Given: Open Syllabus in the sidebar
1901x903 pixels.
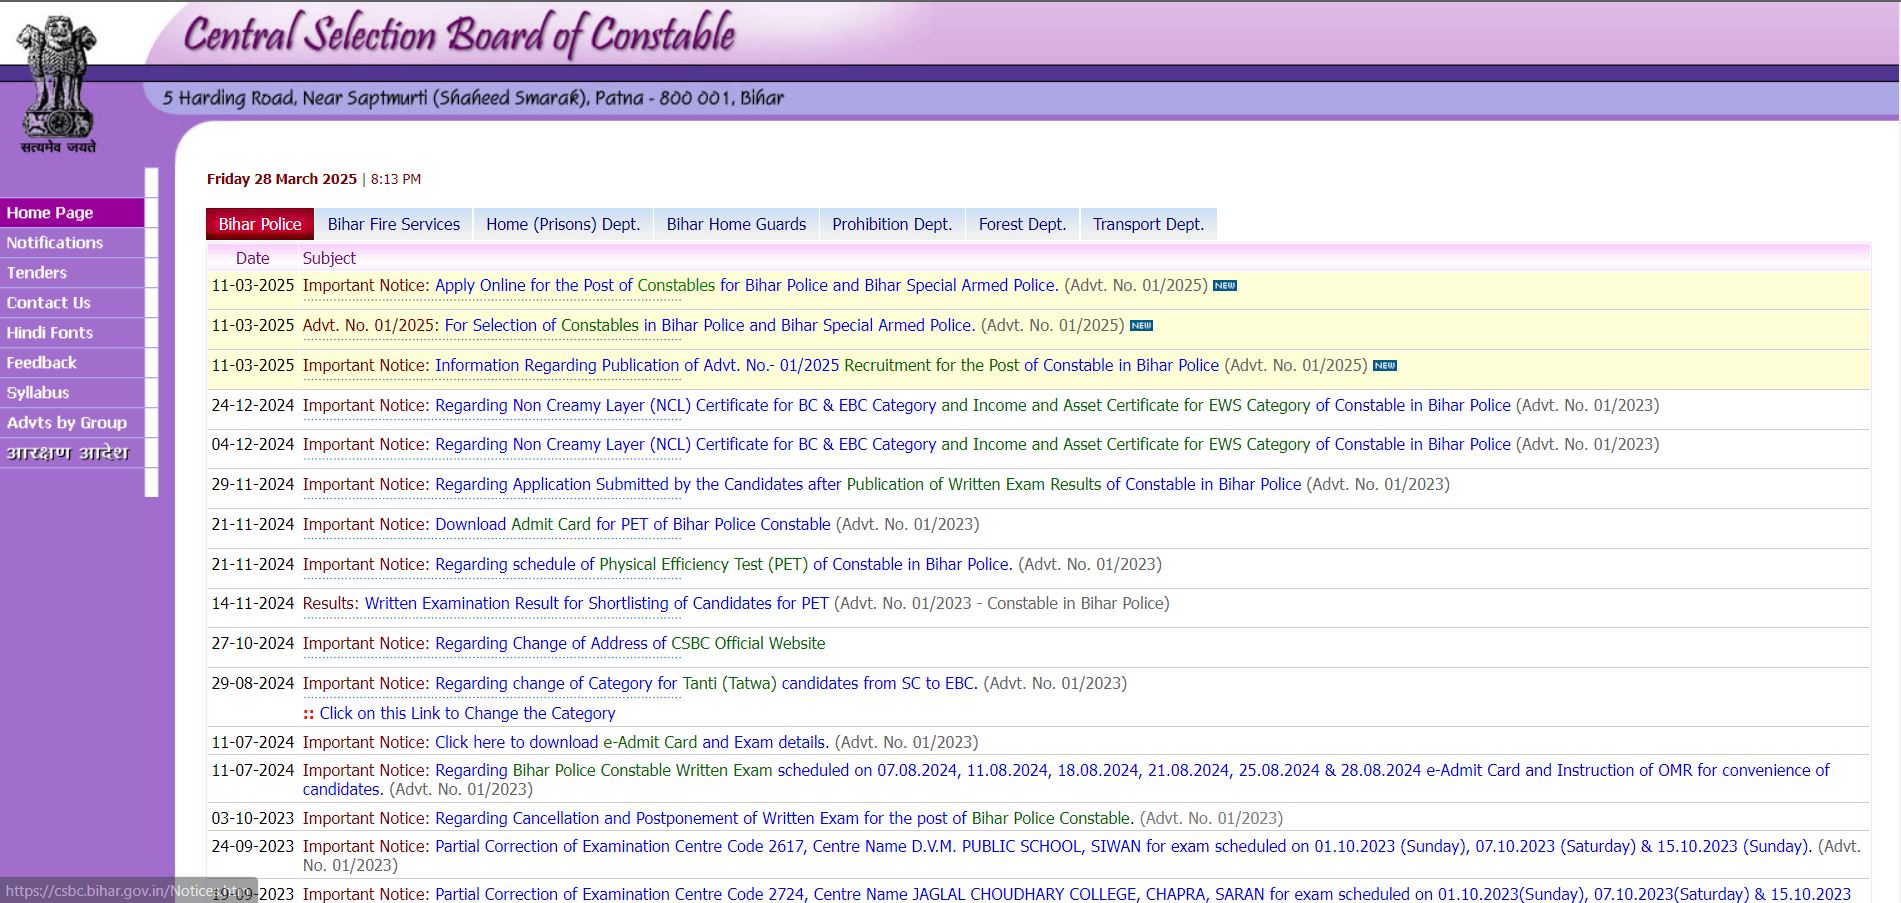Looking at the screenshot, I should (72, 393).
